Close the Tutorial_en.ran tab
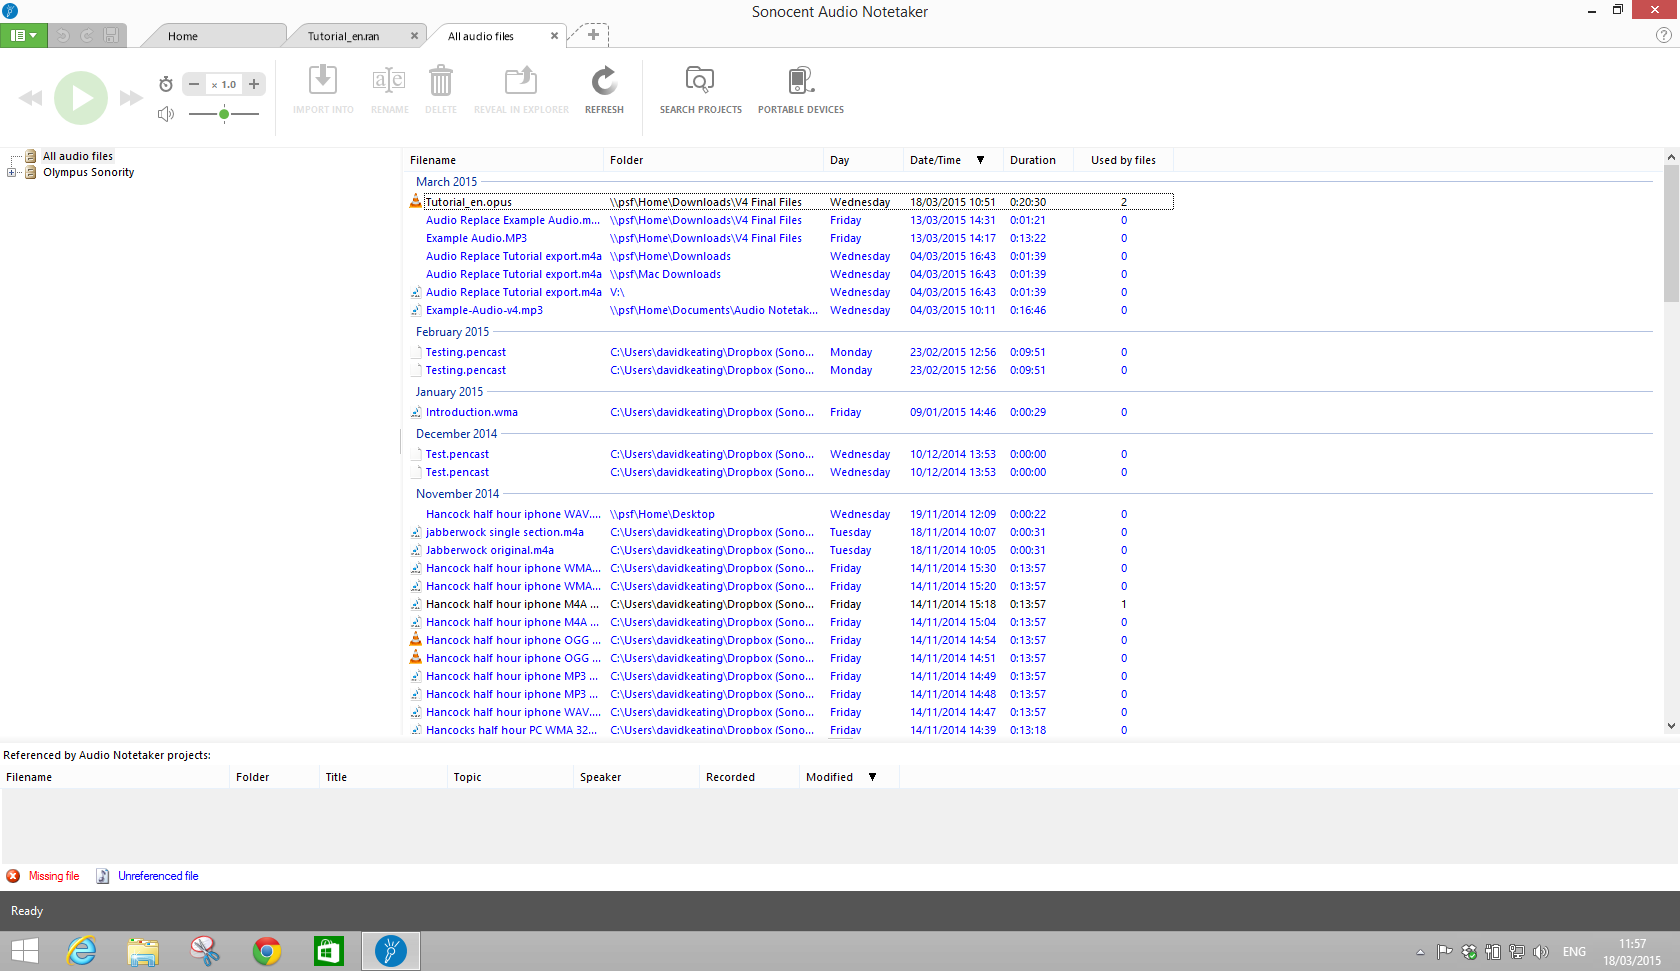The image size is (1680, 971). pos(414,36)
